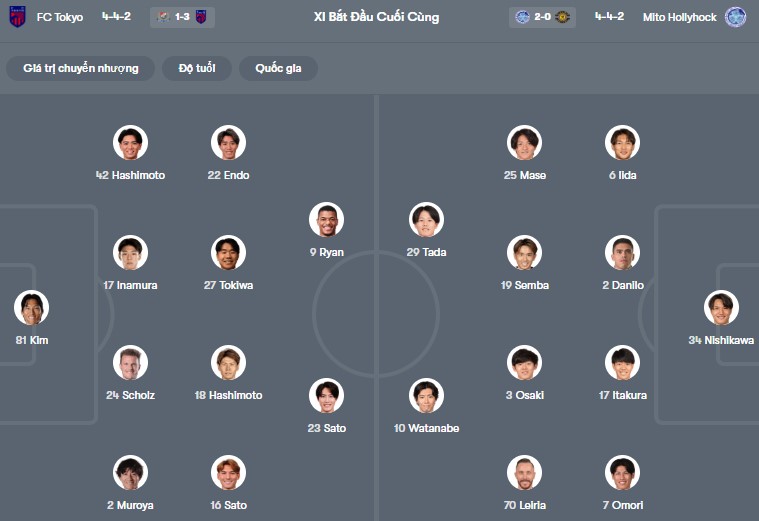Screen dimensions: 759x521
Task: Open Muroya's player thumbnail
Action: pyautogui.click(x=130, y=473)
